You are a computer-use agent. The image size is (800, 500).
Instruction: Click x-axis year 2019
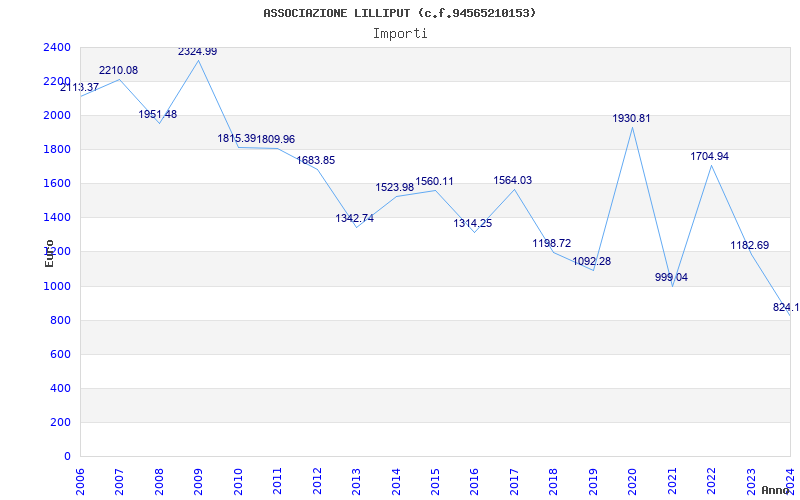pyautogui.click(x=593, y=481)
